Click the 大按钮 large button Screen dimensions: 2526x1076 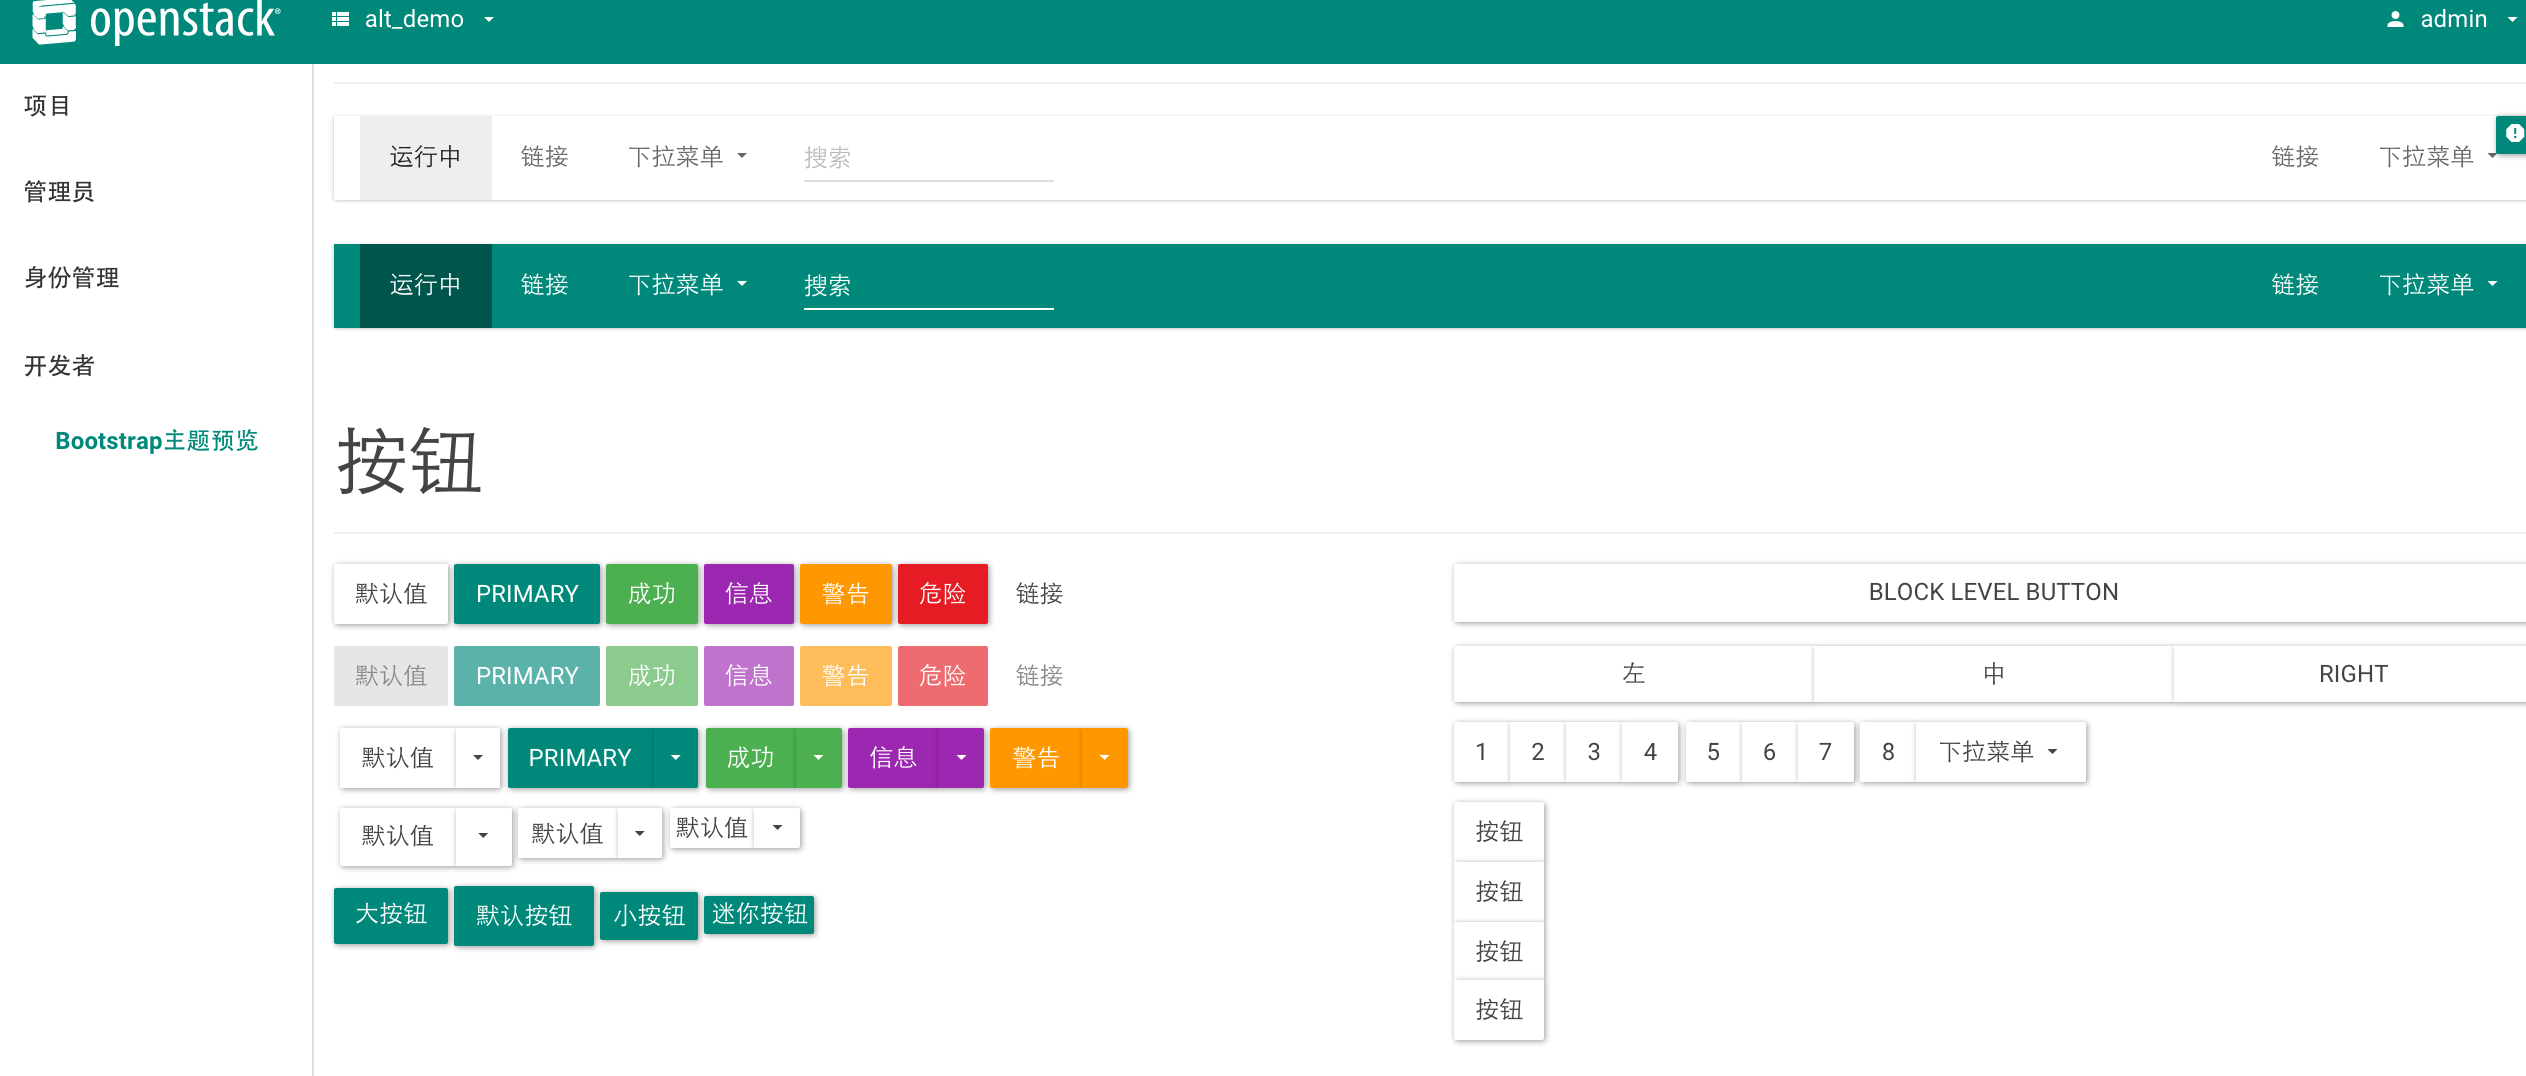pyautogui.click(x=391, y=914)
